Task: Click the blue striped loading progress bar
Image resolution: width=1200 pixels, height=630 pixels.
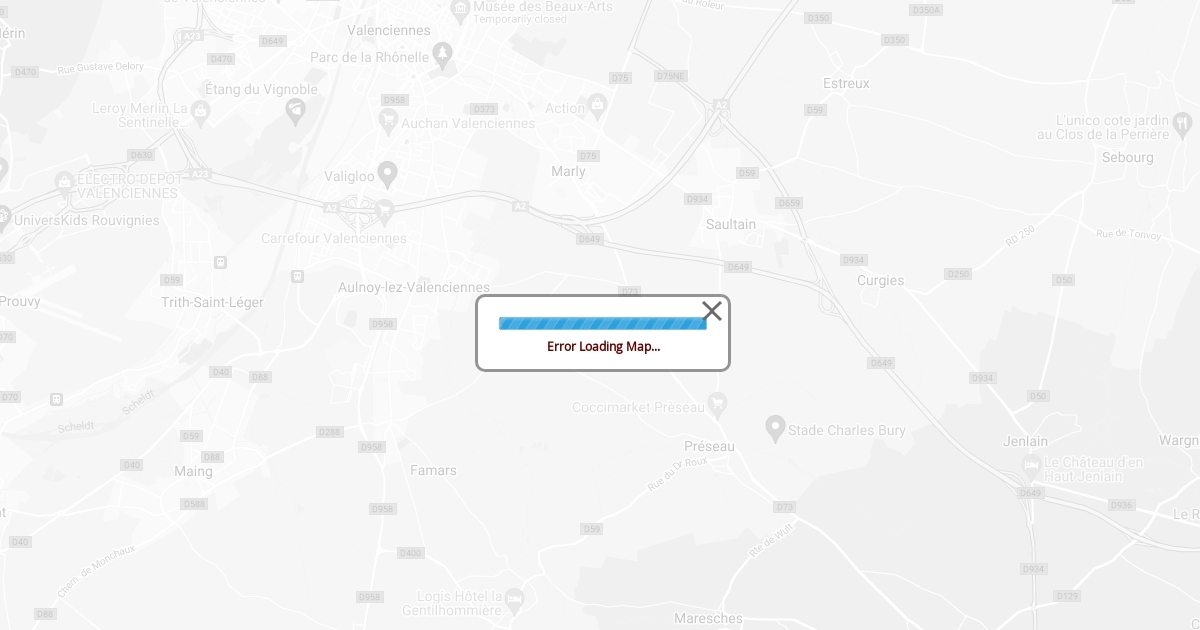Action: click(603, 323)
